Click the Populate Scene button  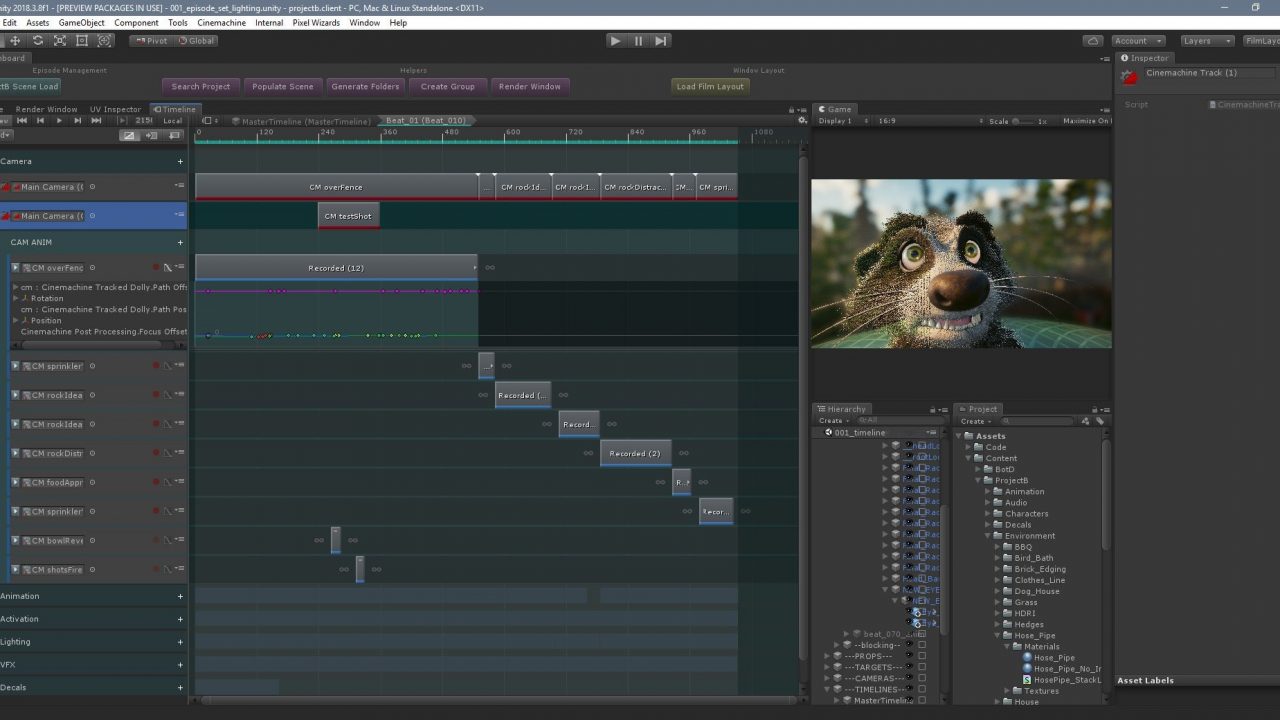pyautogui.click(x=283, y=86)
